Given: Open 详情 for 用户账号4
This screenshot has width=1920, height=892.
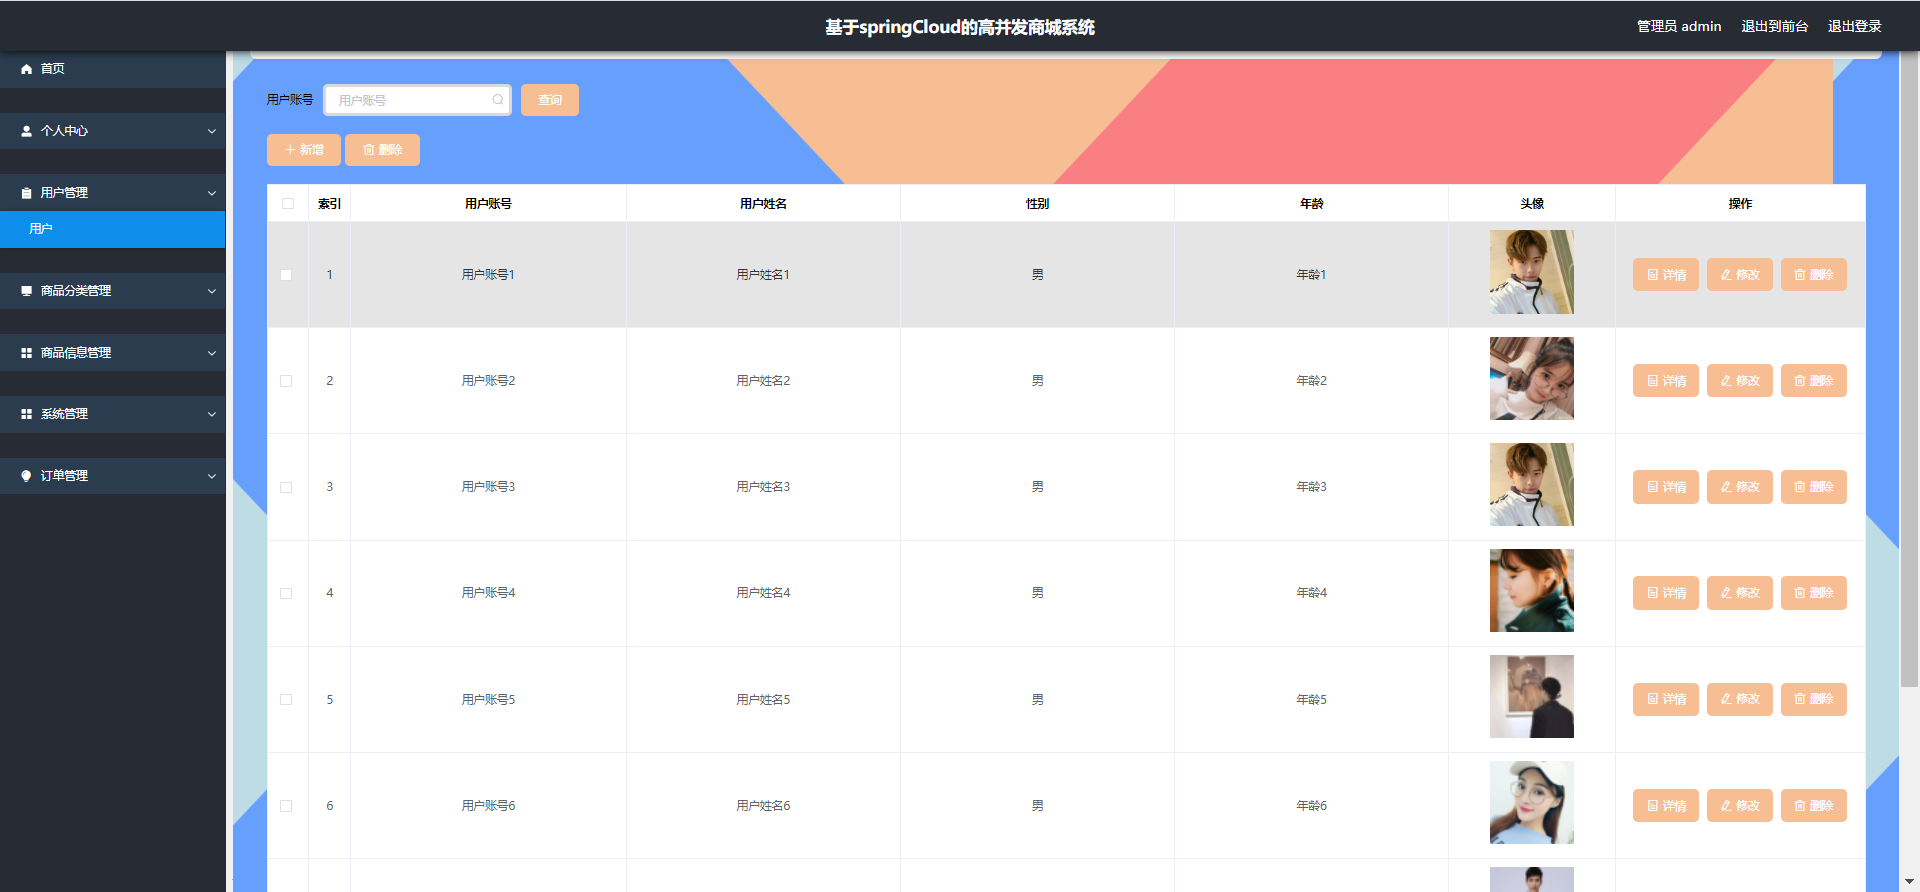Looking at the screenshot, I should [x=1666, y=593].
